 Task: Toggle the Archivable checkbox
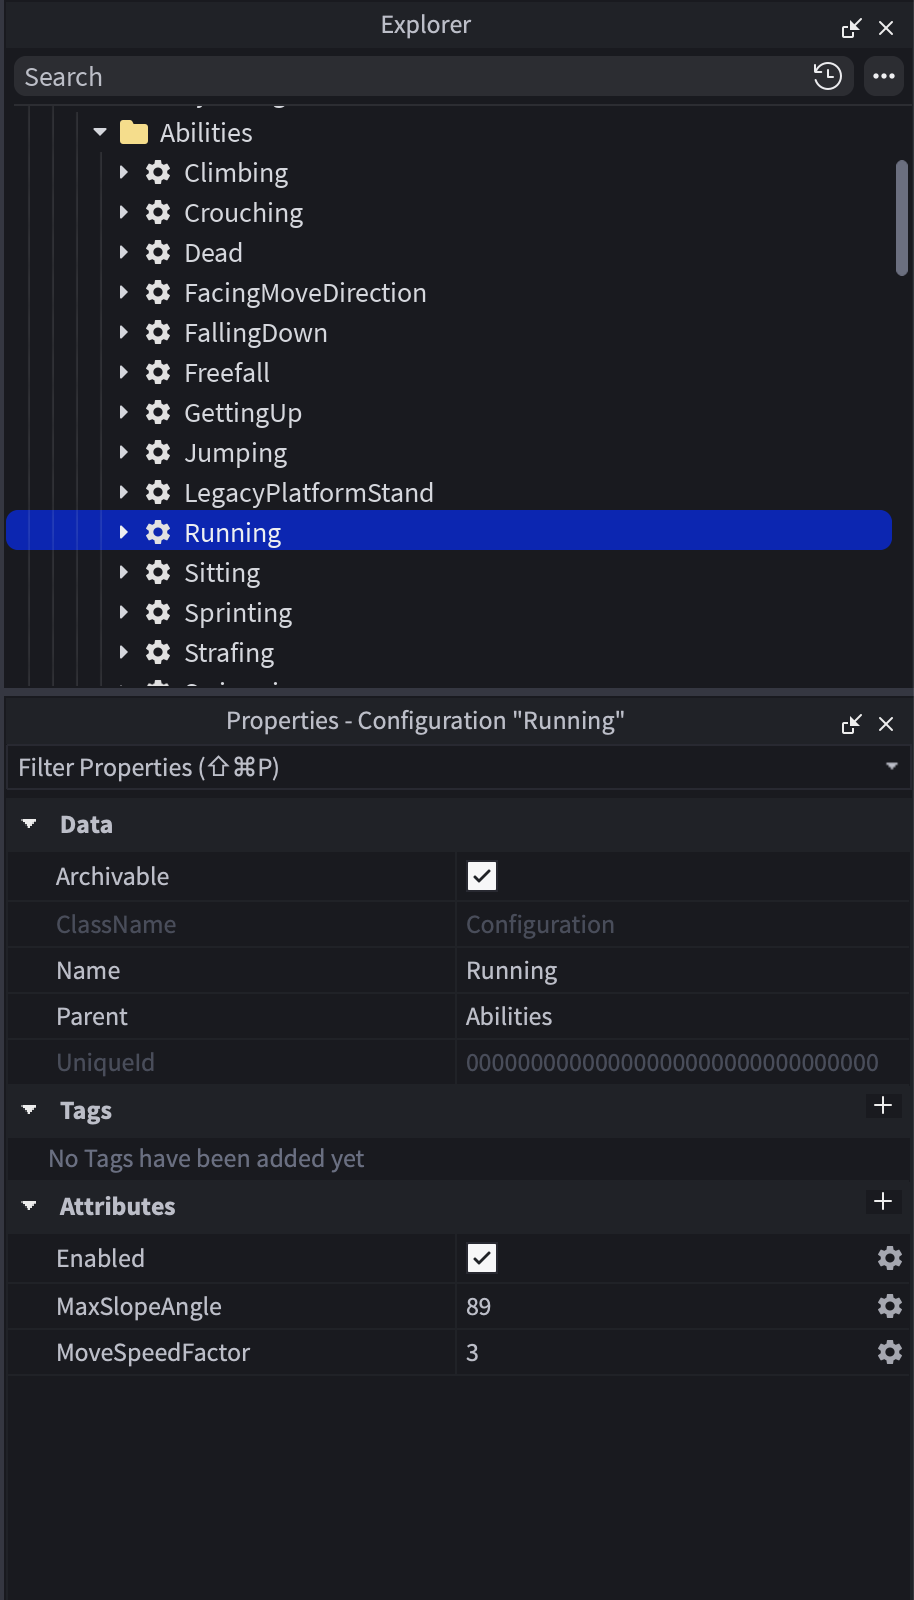tap(482, 876)
